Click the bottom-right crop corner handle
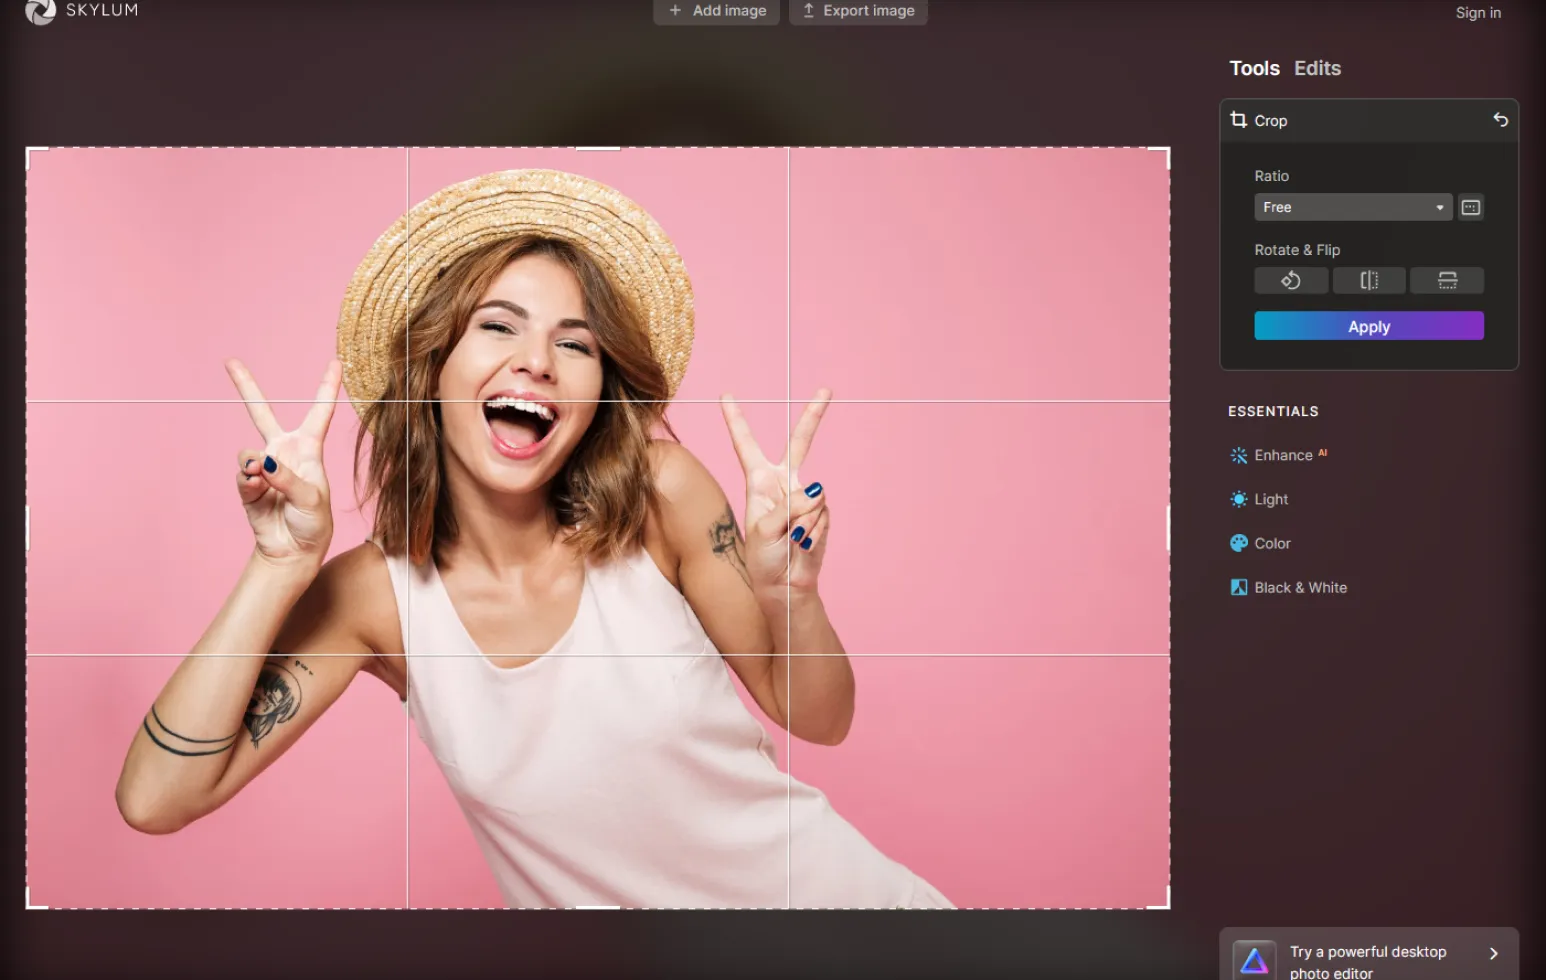This screenshot has width=1546, height=980. coord(1160,898)
